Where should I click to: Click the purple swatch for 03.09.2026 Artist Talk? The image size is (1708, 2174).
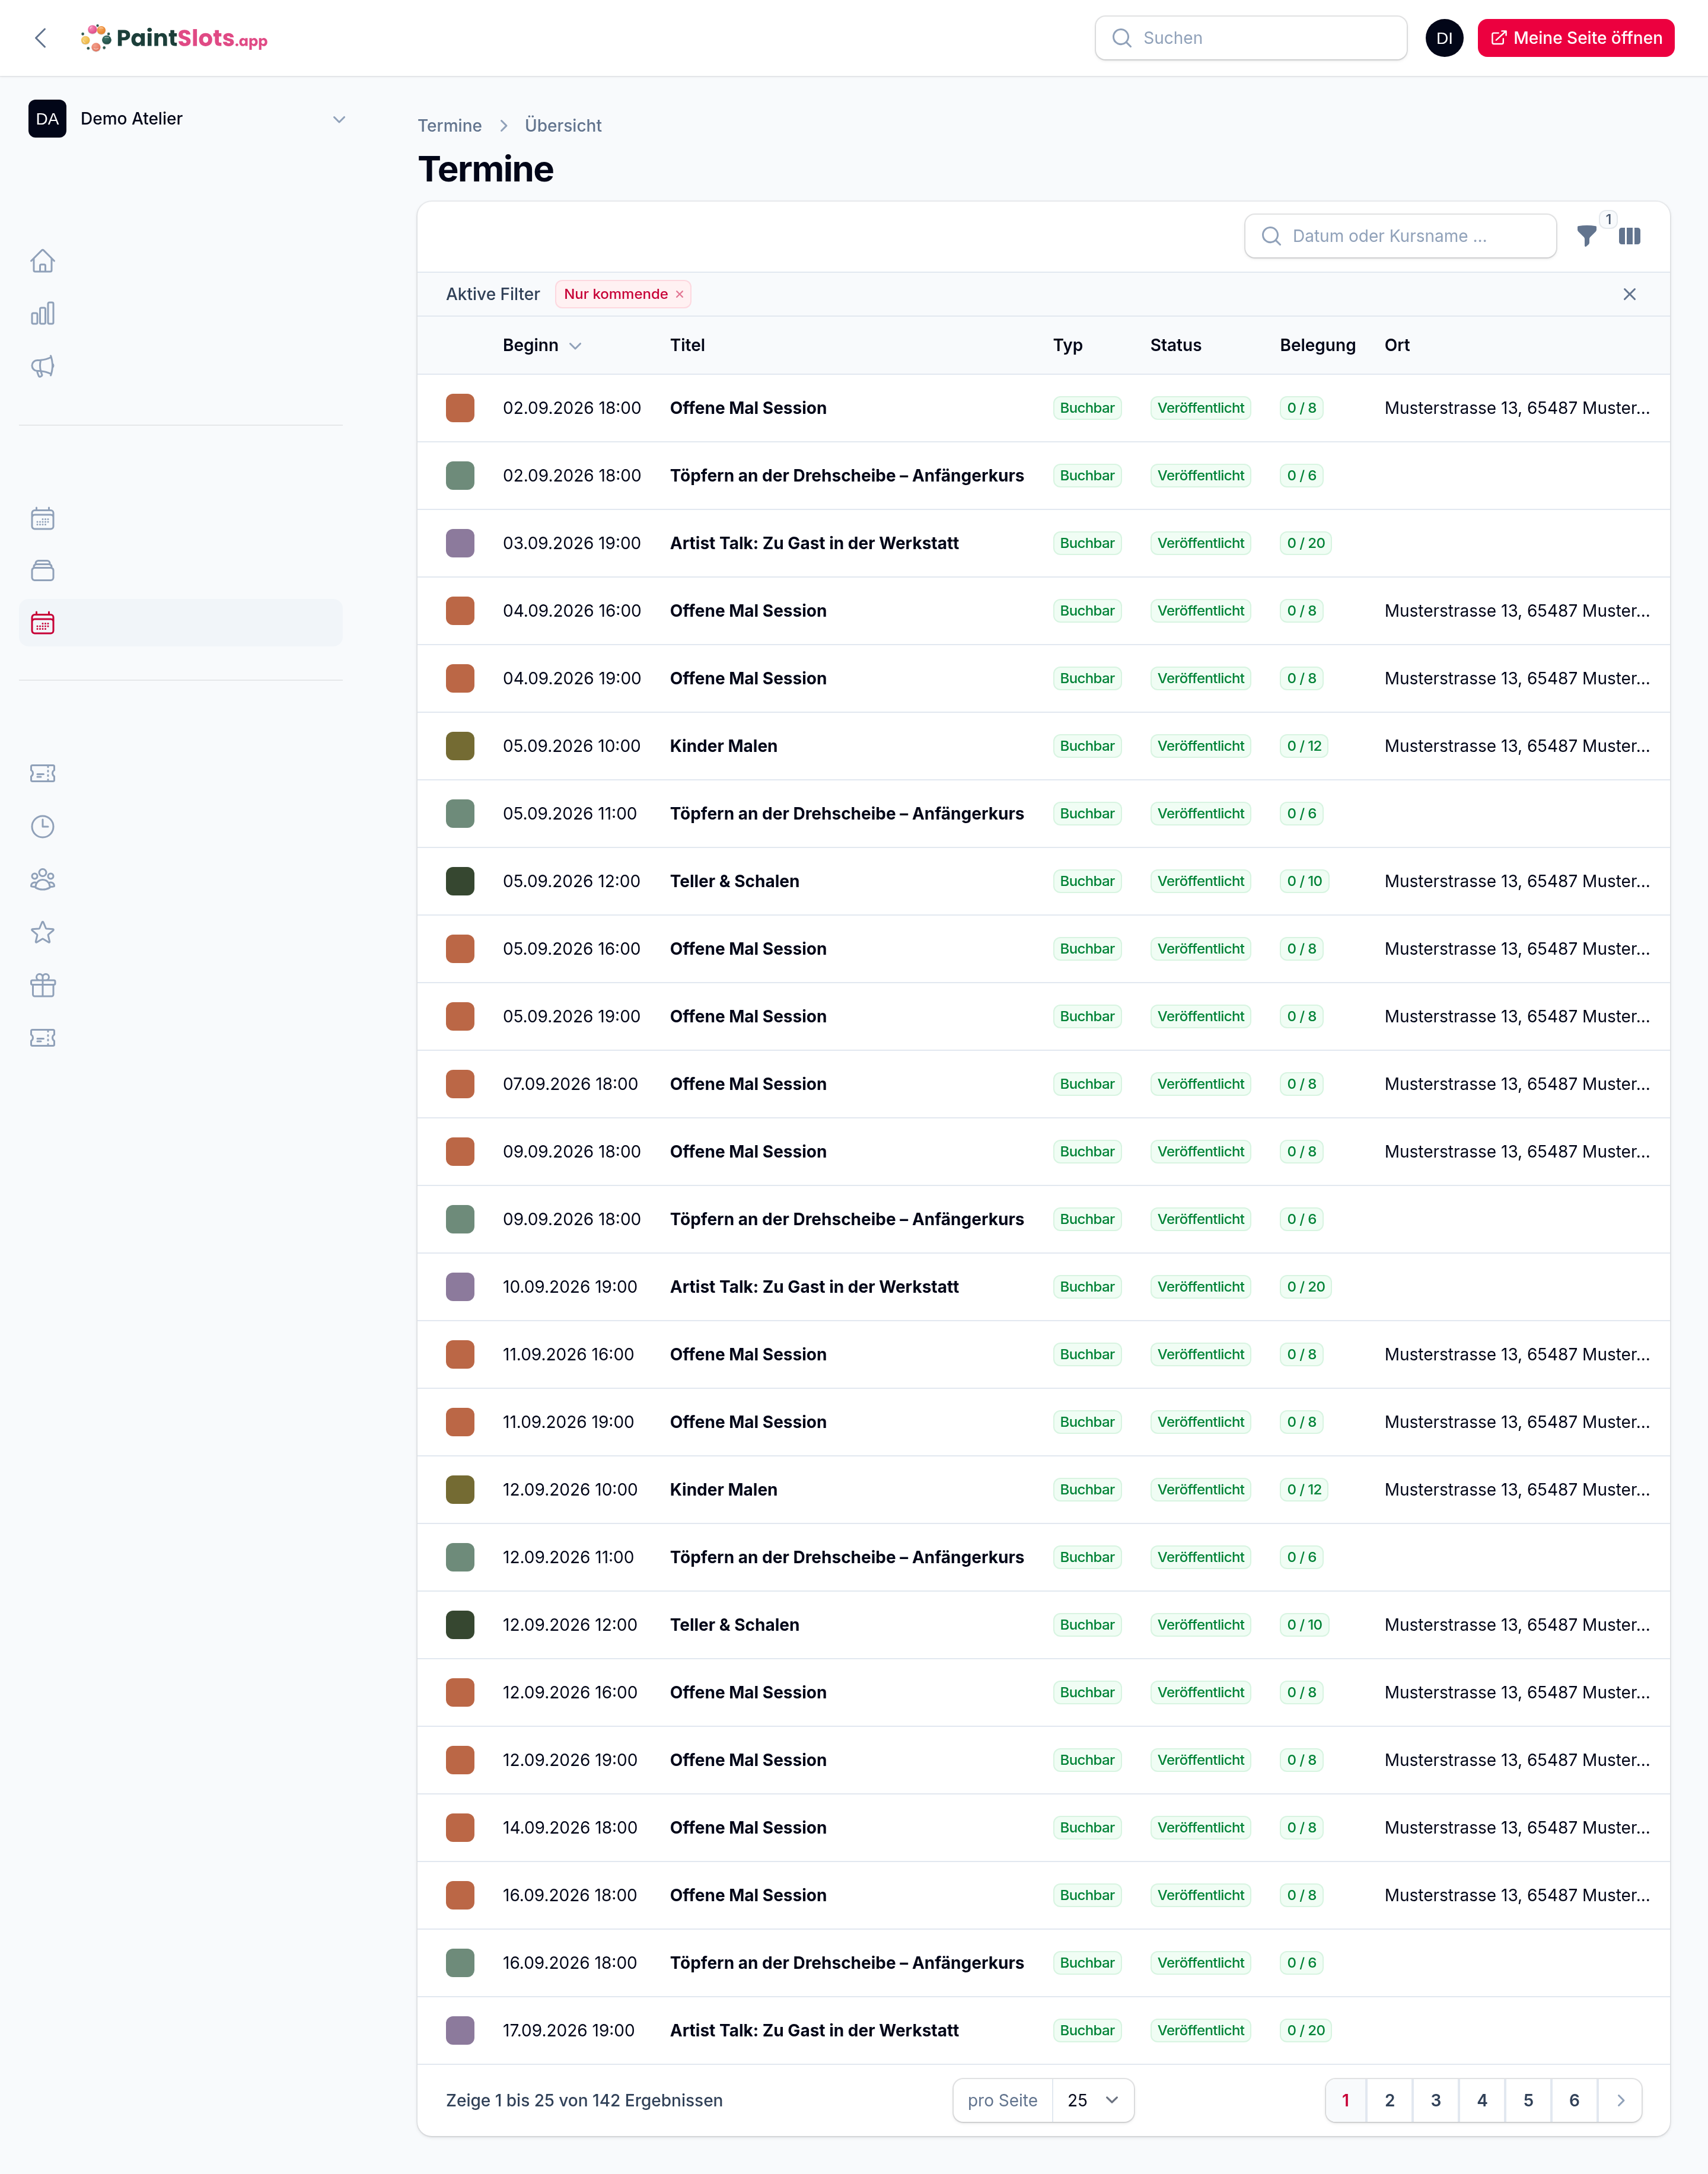[460, 543]
